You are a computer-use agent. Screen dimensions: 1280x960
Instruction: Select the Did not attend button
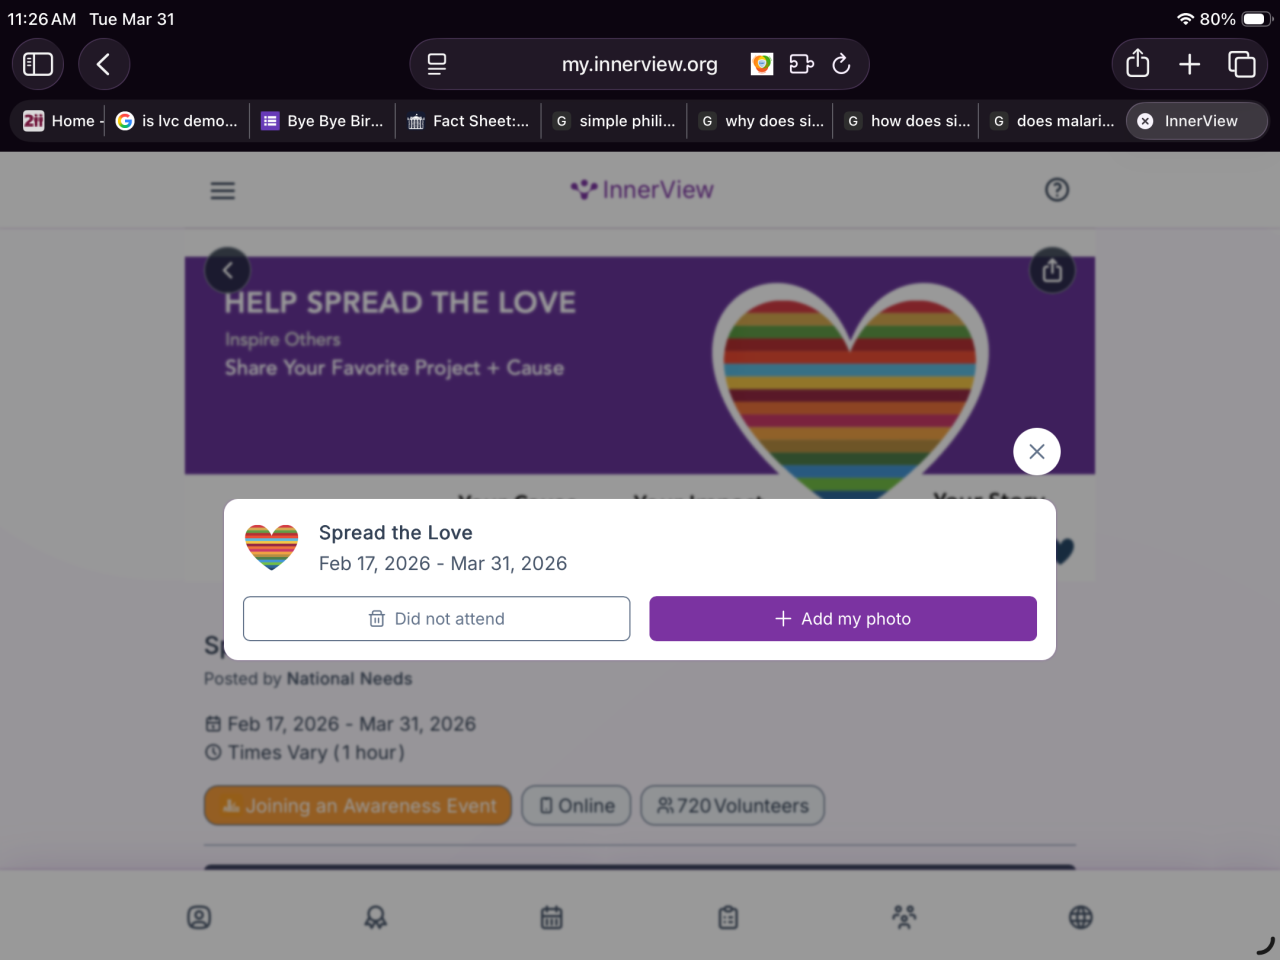[x=437, y=619]
